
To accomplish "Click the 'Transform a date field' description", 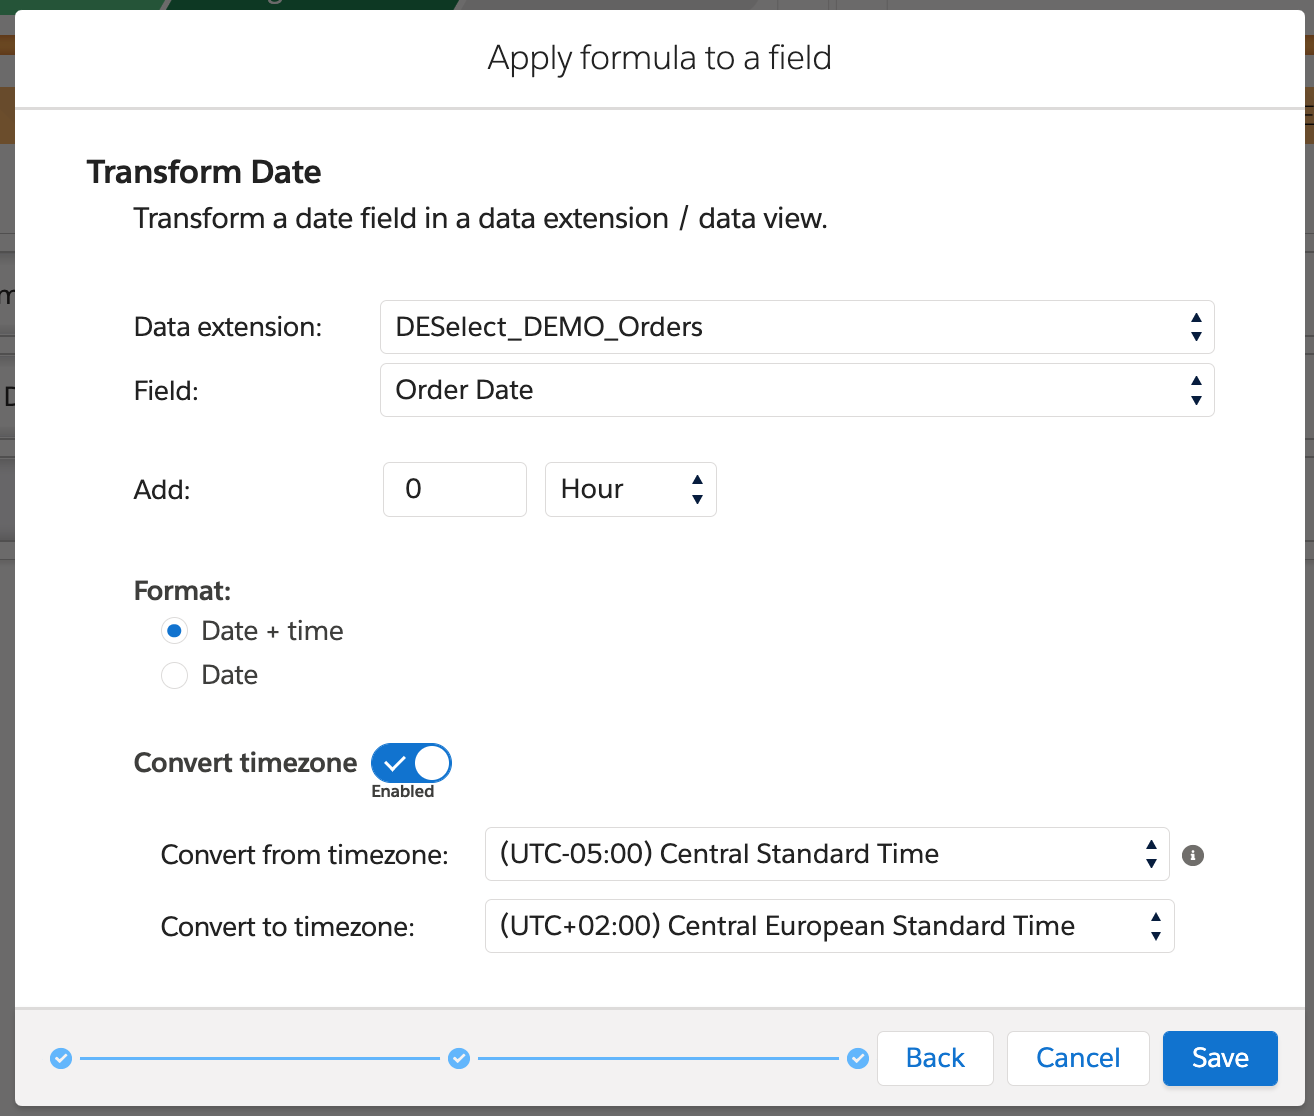I will [x=481, y=219].
